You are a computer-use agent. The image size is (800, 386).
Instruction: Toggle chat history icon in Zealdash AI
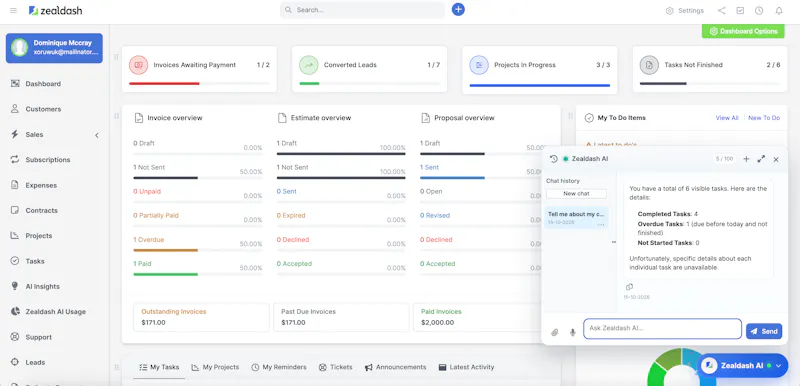[554, 159]
